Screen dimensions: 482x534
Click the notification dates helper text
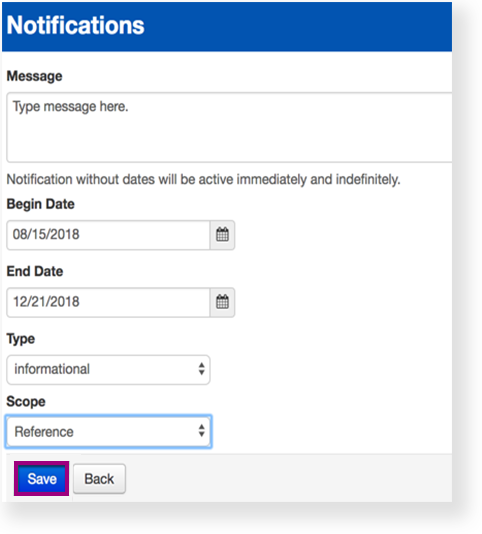(x=203, y=179)
